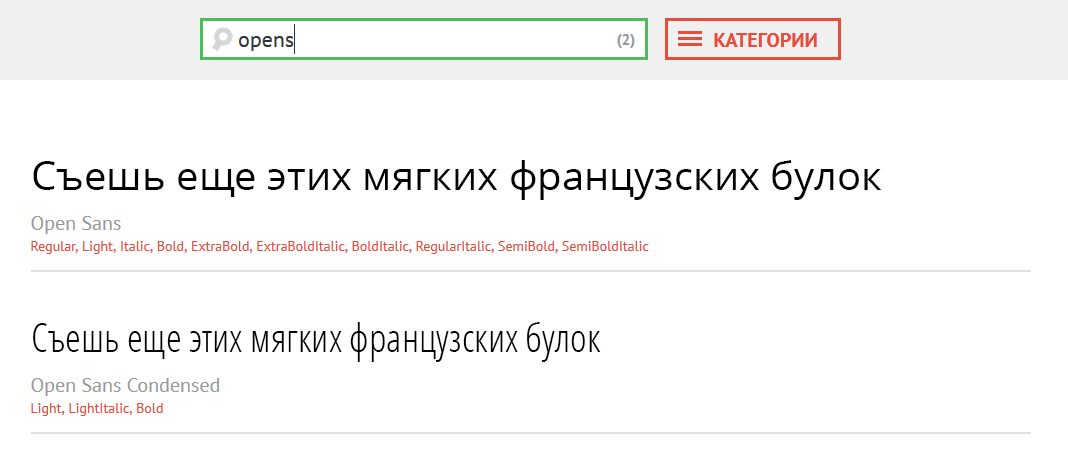The height and width of the screenshot is (465, 1068).
Task: Open the КАТЕГОРИИ categories menu
Action: pyautogui.click(x=753, y=39)
